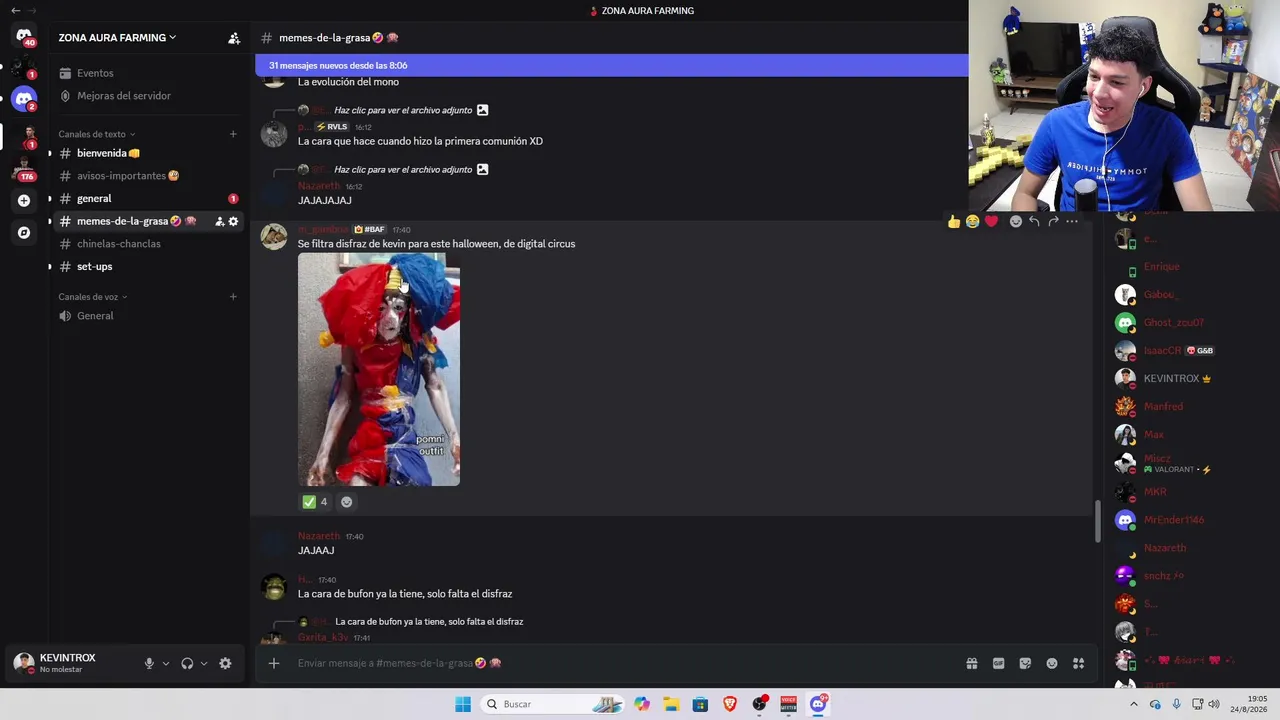
Task: Switch to set-ups channel
Action: 146,267
